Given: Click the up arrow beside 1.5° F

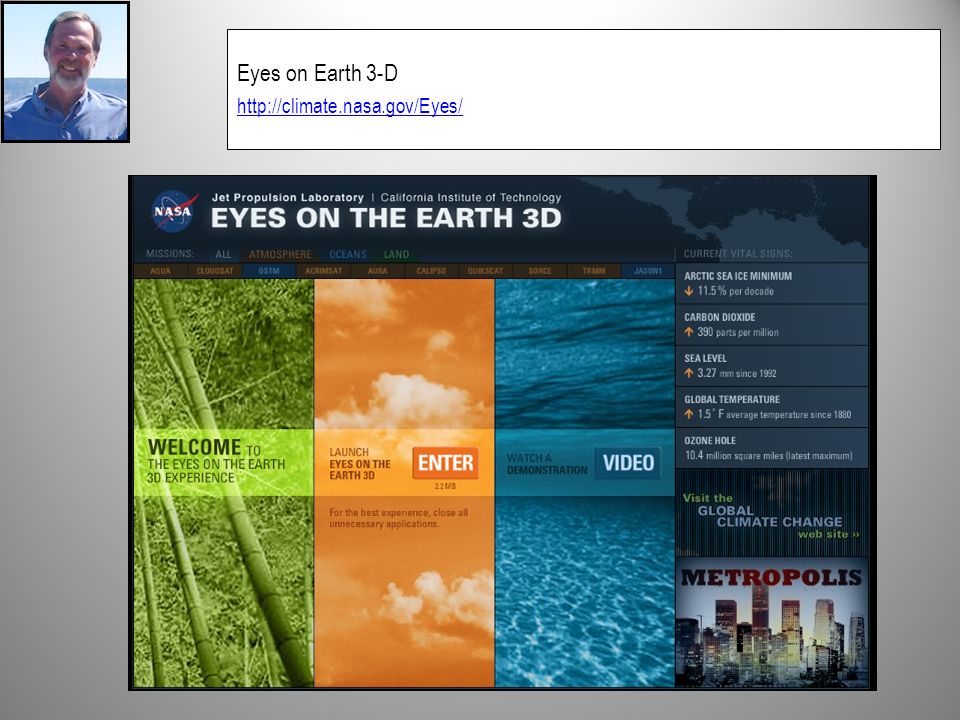Looking at the screenshot, I should point(689,414).
